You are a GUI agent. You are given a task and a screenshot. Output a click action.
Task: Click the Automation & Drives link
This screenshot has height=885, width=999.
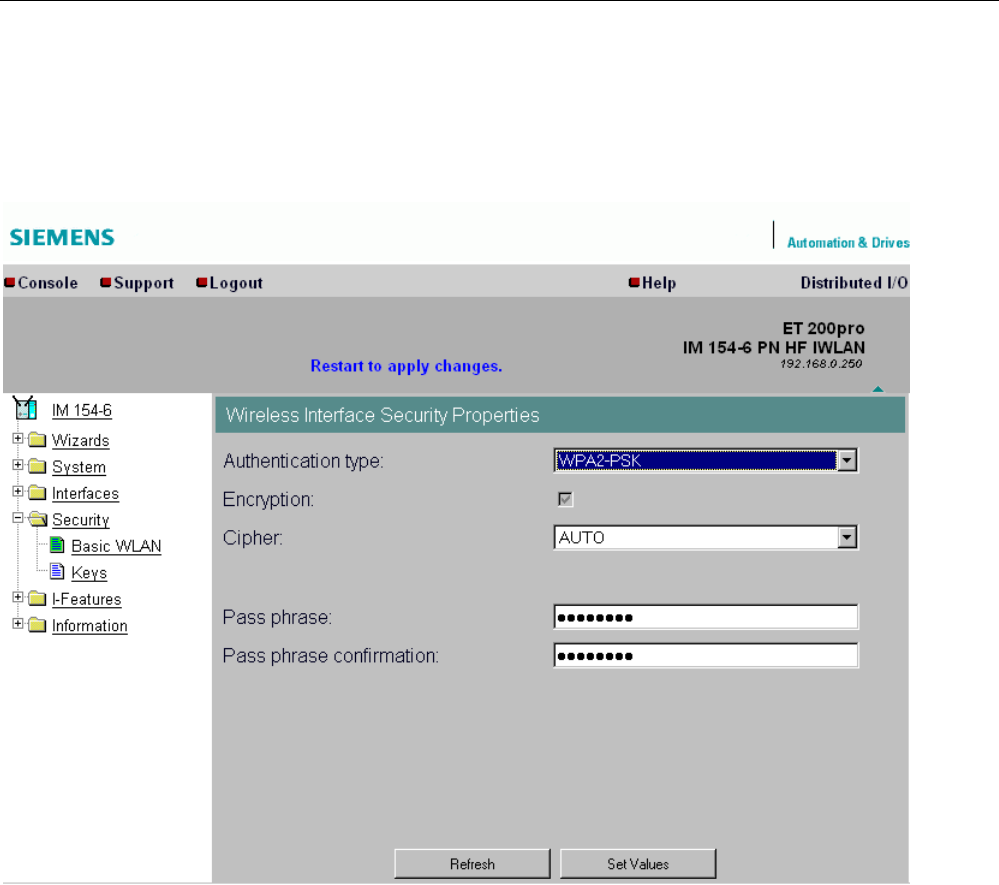(848, 243)
